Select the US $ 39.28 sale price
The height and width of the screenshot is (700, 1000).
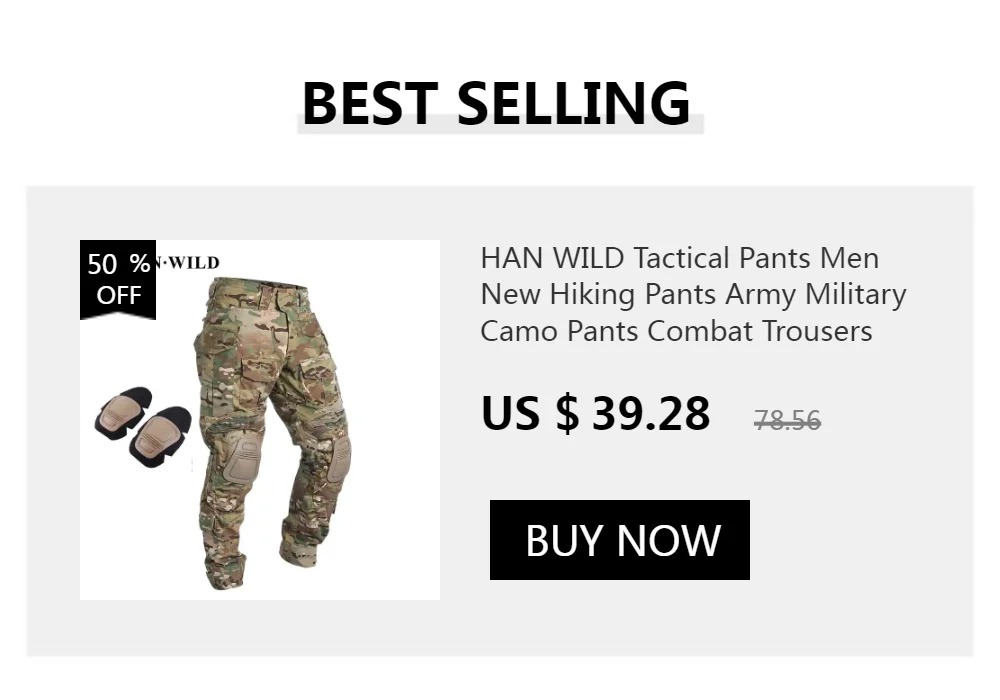(x=595, y=413)
